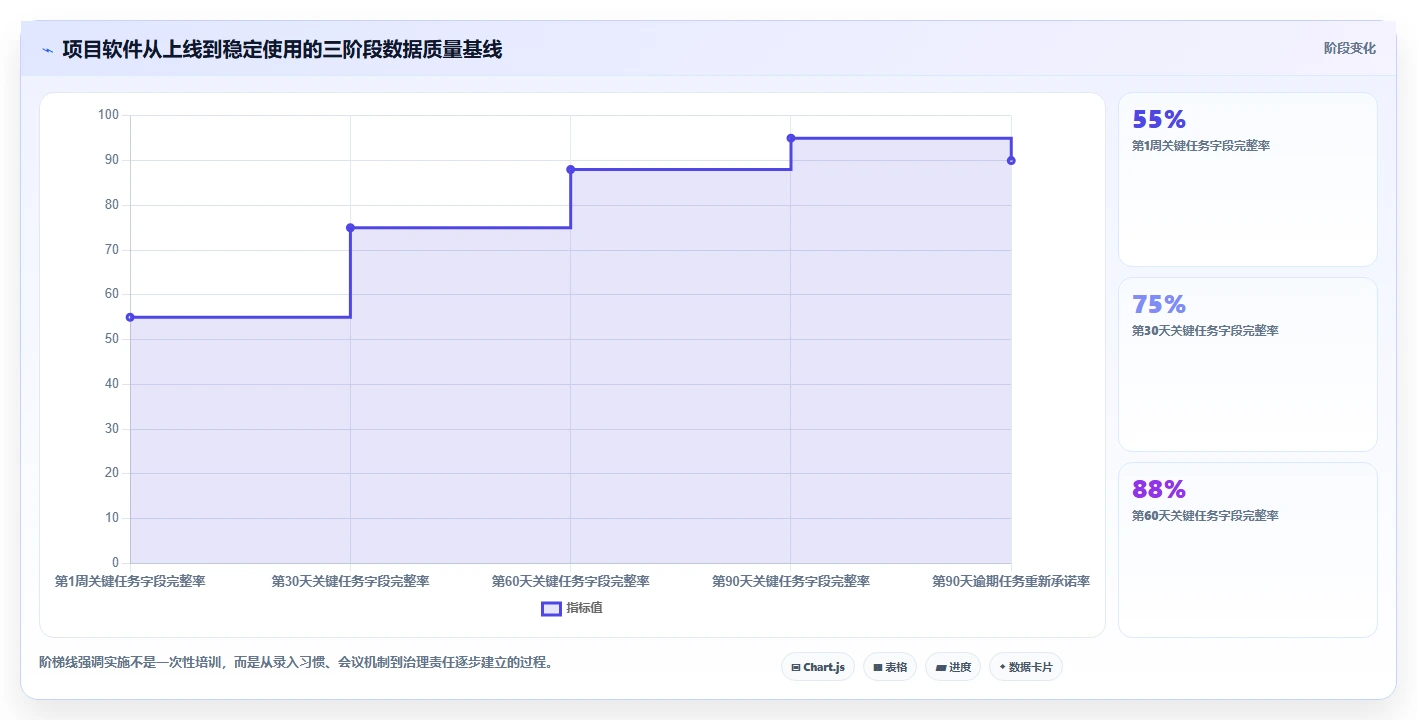Click the y-axis value 100

click(109, 115)
